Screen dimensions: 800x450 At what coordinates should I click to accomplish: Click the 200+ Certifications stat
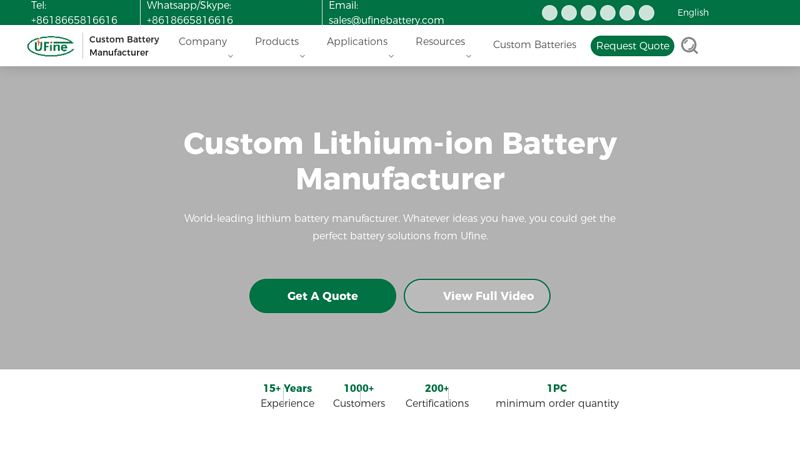[437, 396]
